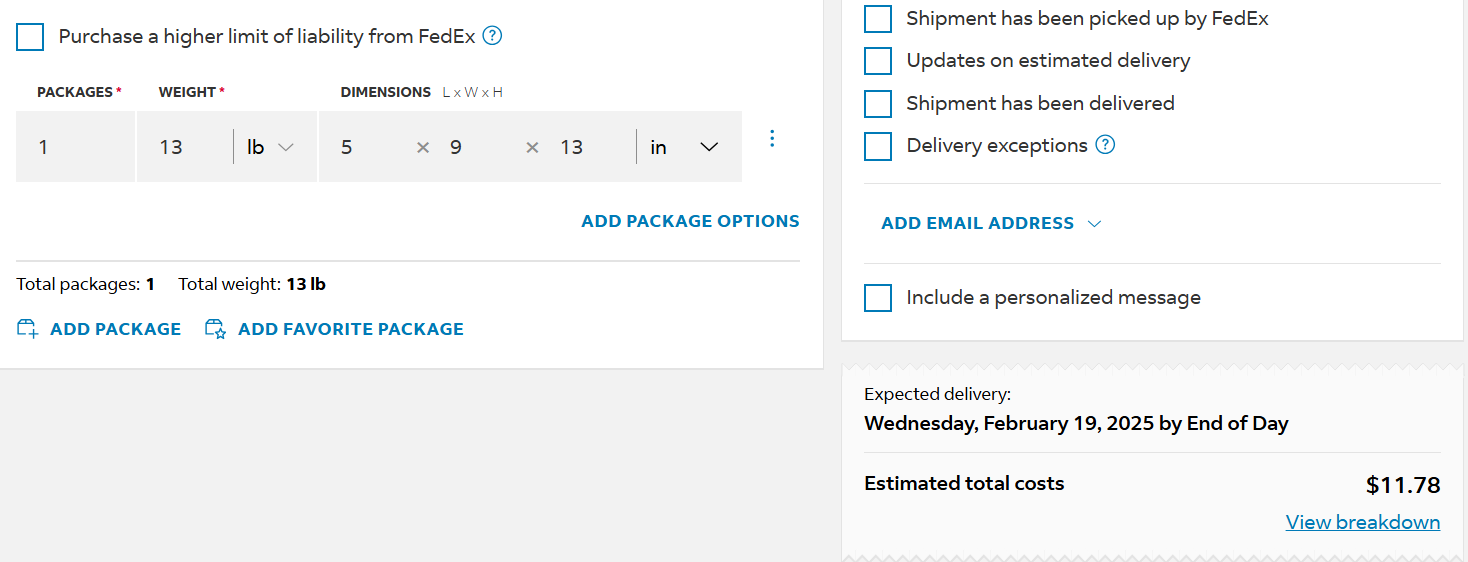Screen dimensions: 1468x562
Task: Open the Delivery exceptions help icon
Action: (x=1105, y=145)
